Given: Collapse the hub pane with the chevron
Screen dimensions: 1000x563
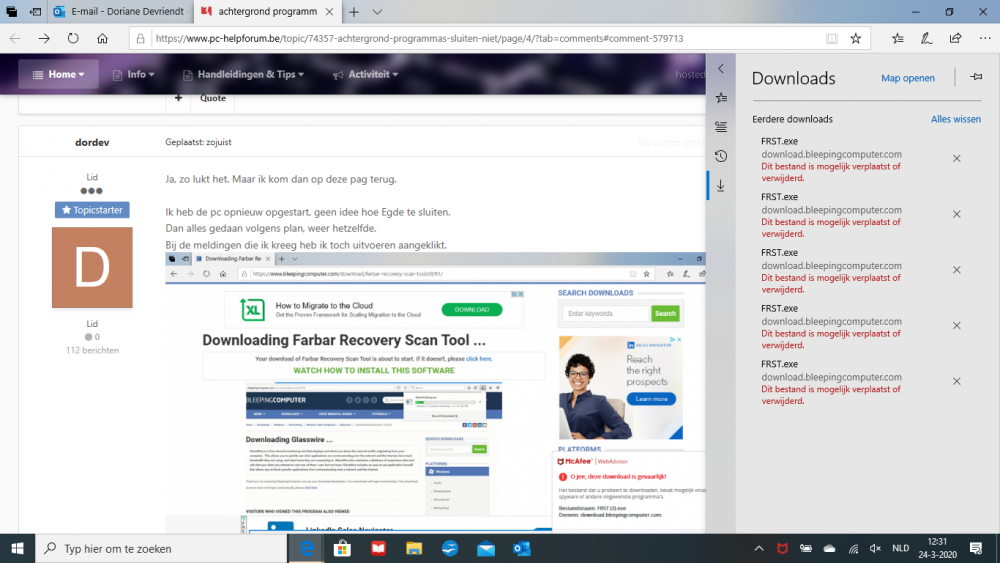Looking at the screenshot, I should point(721,68).
